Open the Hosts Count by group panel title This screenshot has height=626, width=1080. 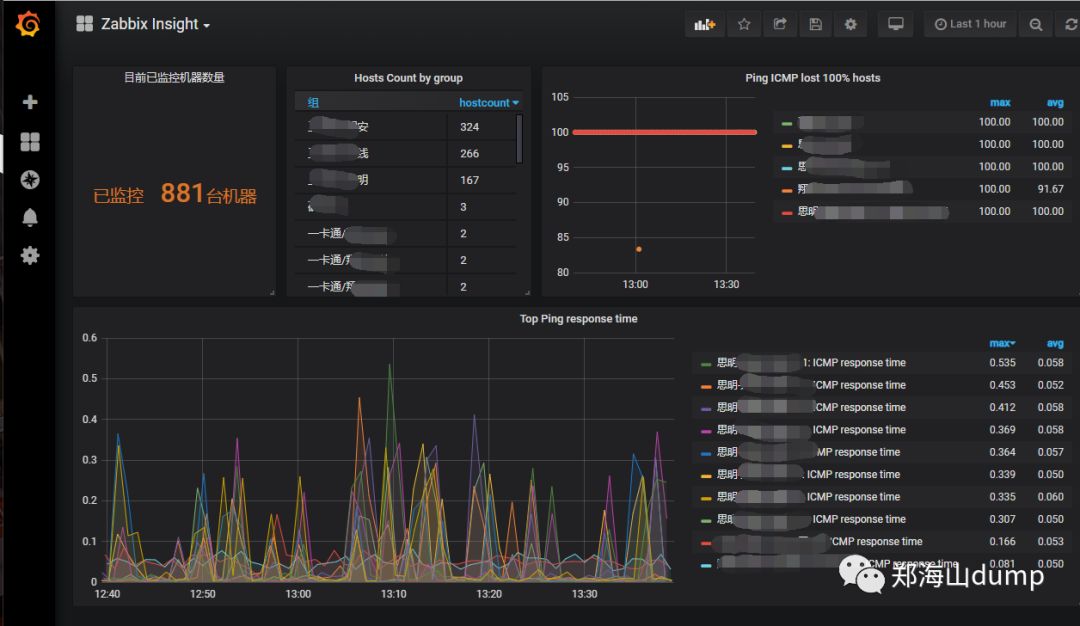click(x=408, y=78)
